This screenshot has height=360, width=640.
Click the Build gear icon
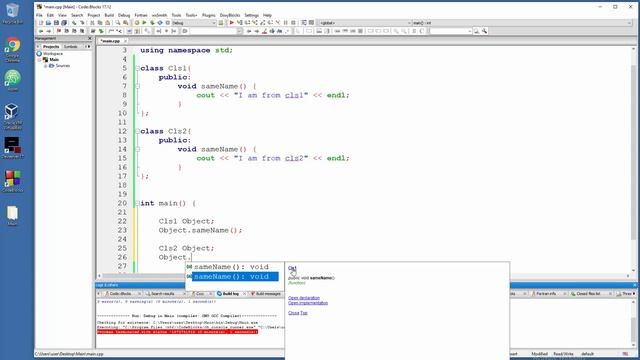pyautogui.click(x=137, y=23)
